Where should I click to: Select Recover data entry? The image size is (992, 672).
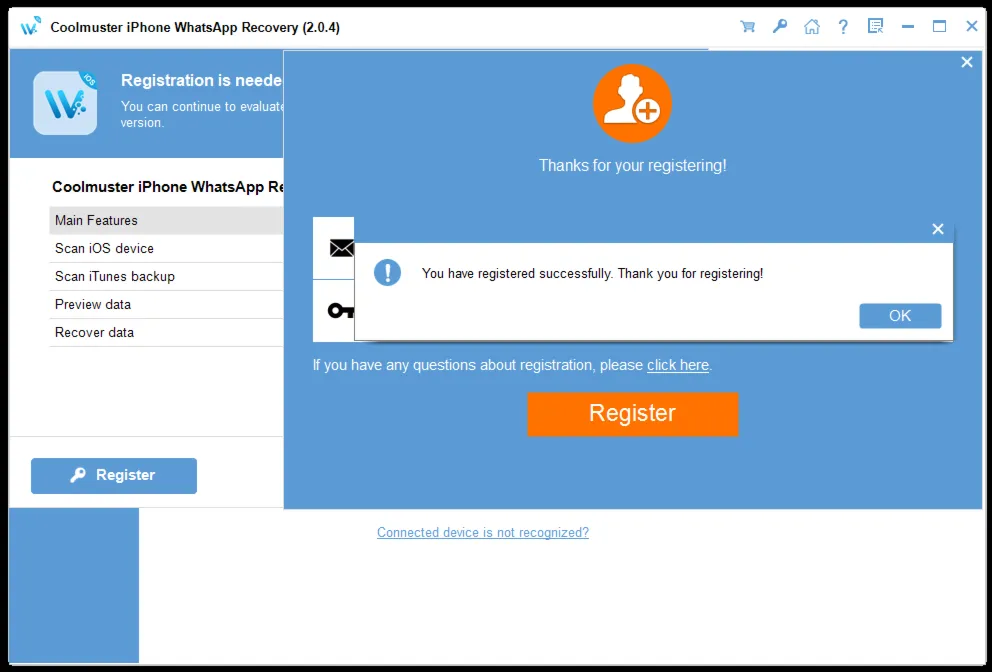pos(166,332)
